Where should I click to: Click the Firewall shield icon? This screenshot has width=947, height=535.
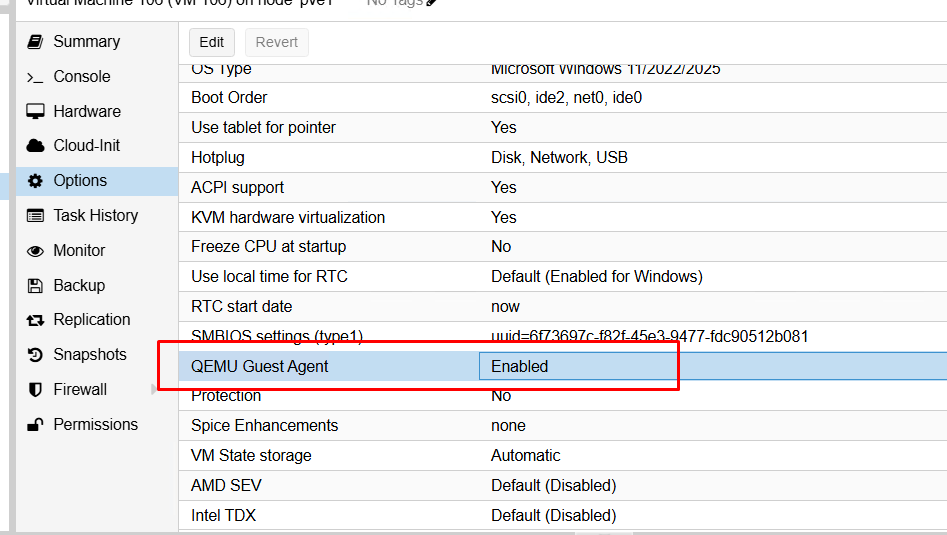36,390
